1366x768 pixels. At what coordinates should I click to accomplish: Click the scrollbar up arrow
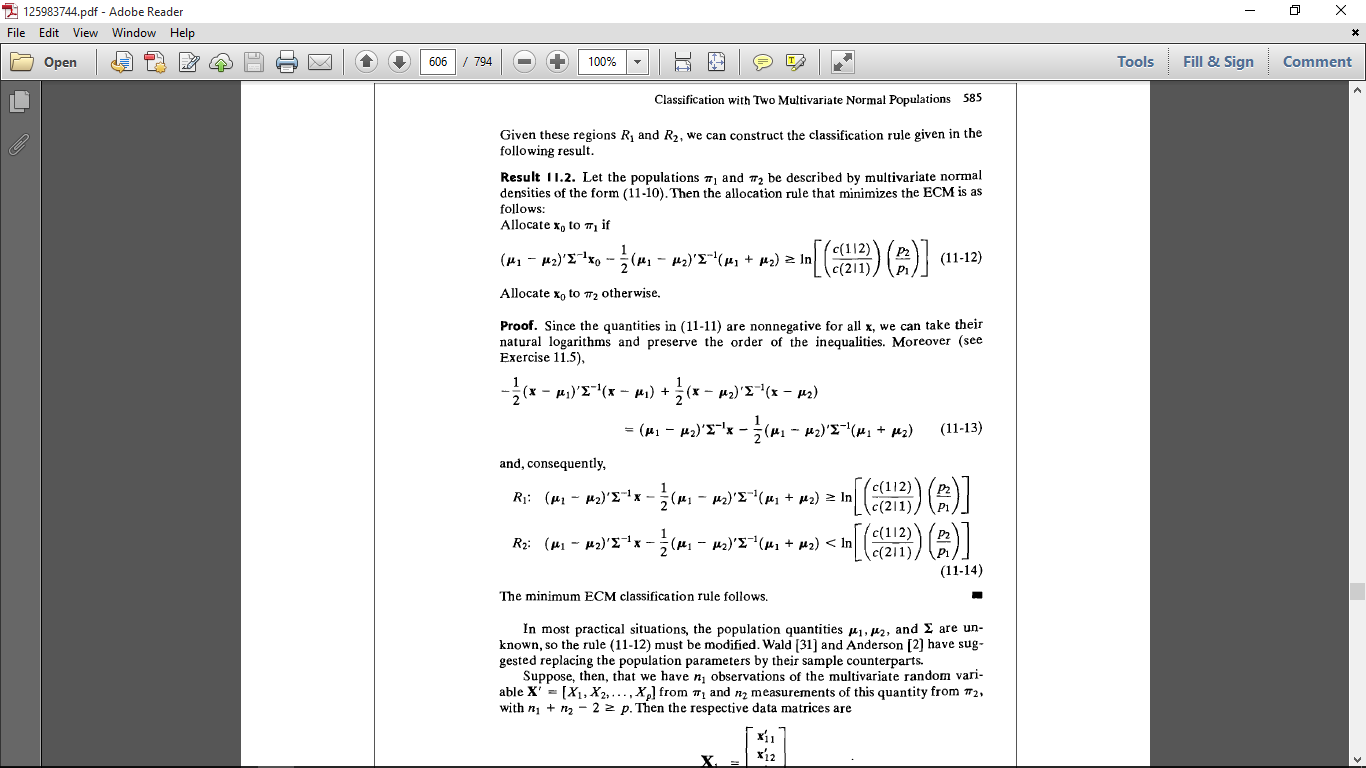click(x=1357, y=89)
